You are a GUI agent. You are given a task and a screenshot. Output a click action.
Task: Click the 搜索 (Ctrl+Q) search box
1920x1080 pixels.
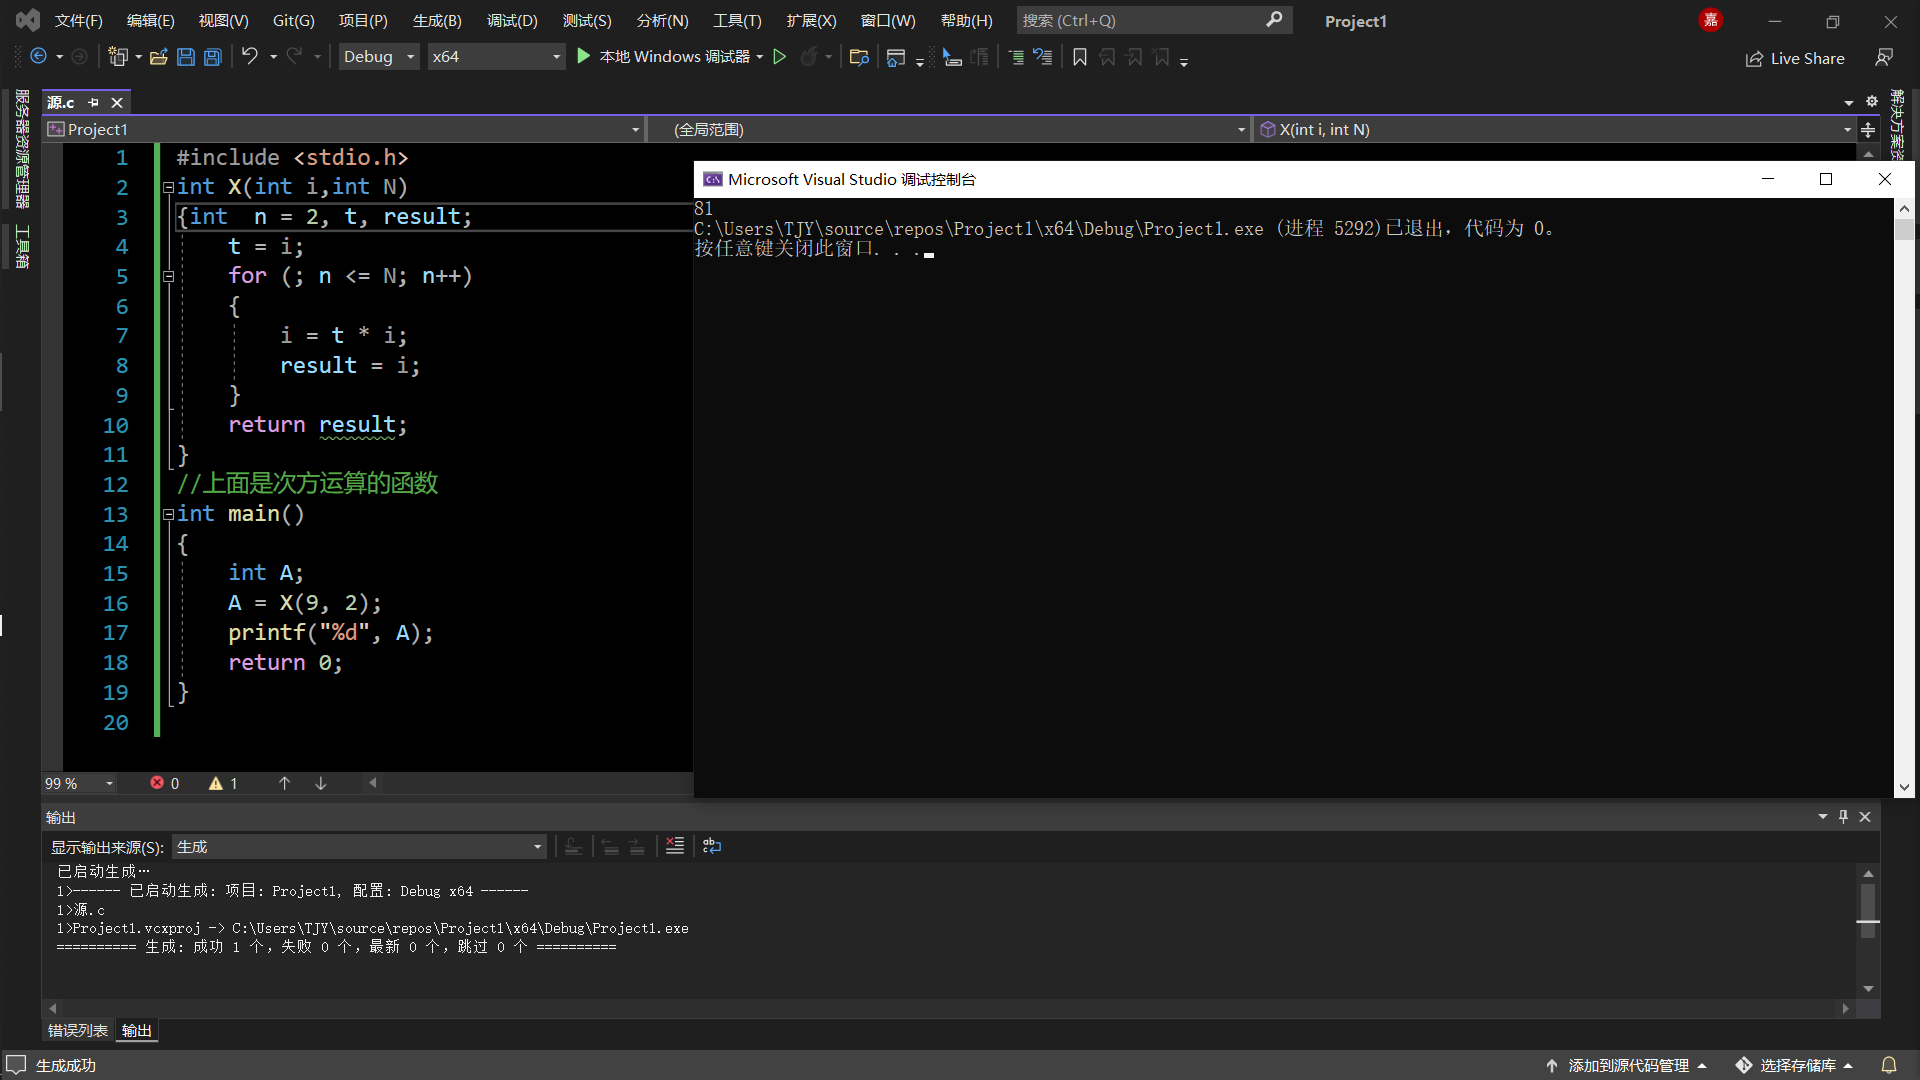point(1140,20)
